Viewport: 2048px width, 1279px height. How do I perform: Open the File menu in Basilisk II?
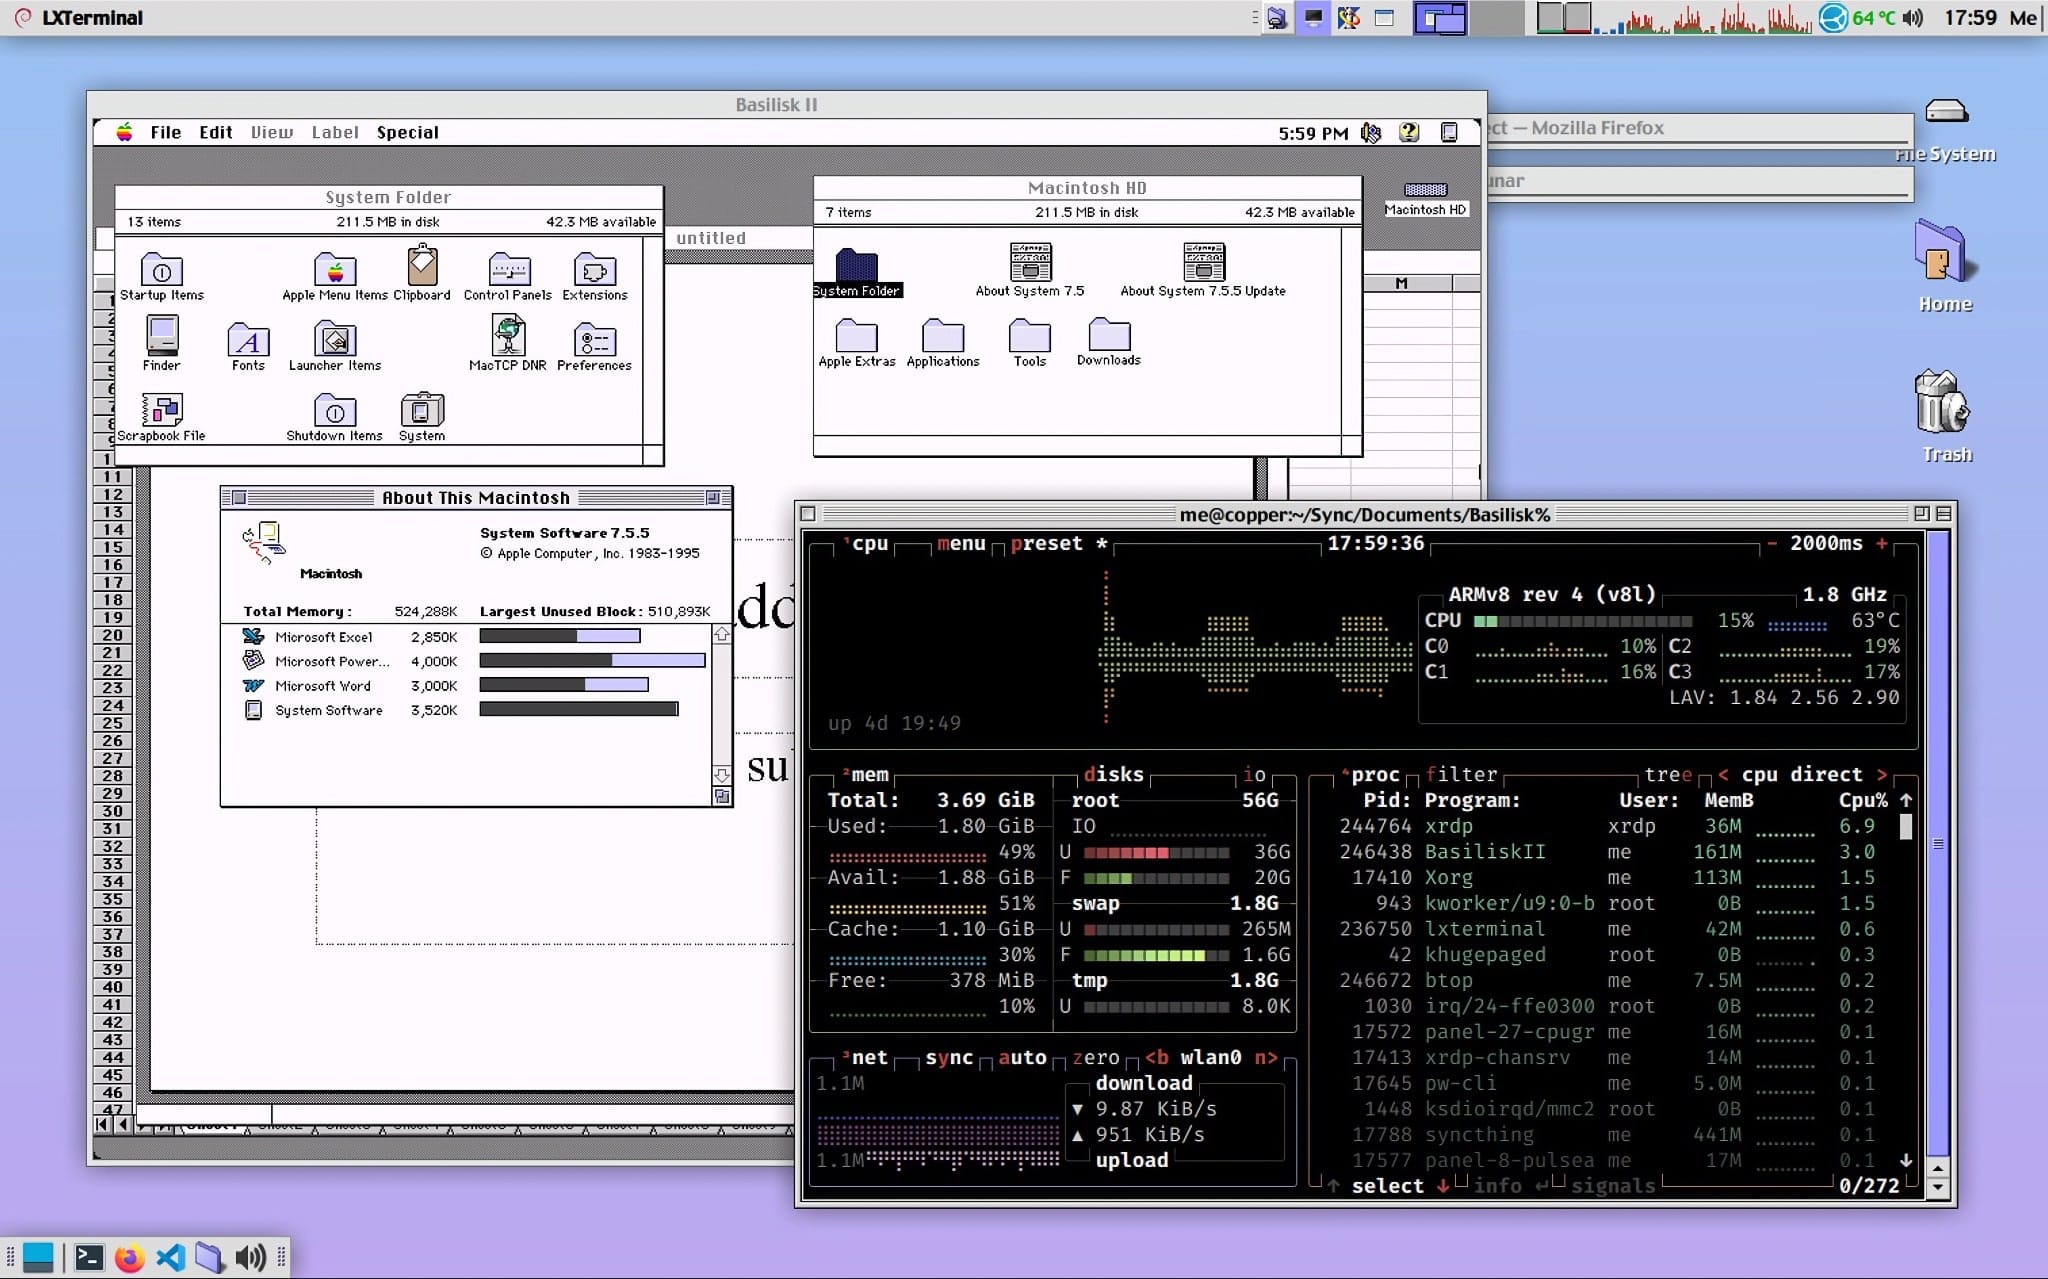[165, 133]
